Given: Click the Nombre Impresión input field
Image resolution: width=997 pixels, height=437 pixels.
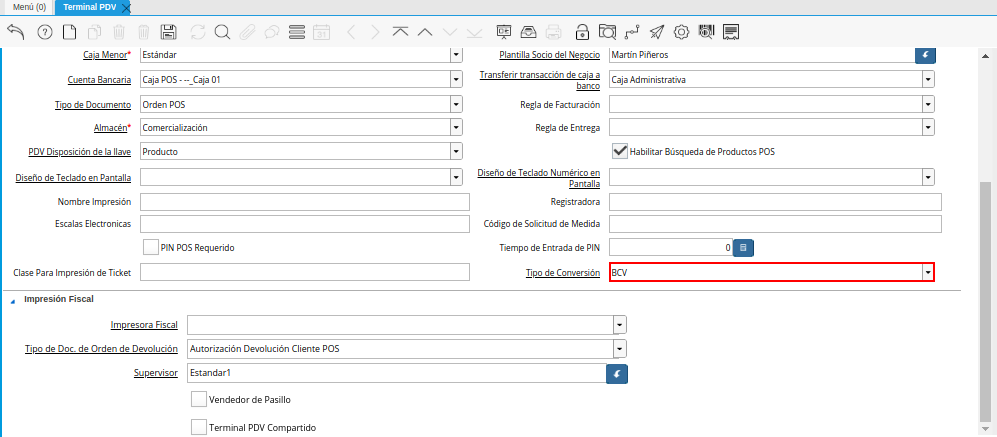Looking at the screenshot, I should point(305,202).
